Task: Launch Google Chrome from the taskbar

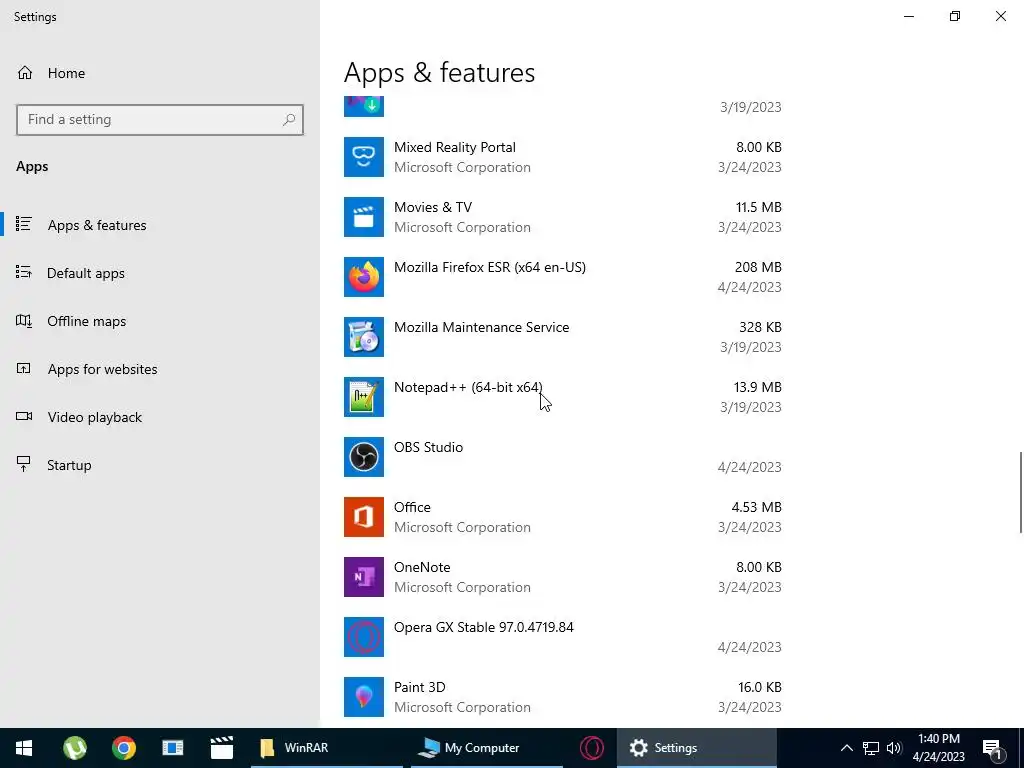Action: [123, 748]
